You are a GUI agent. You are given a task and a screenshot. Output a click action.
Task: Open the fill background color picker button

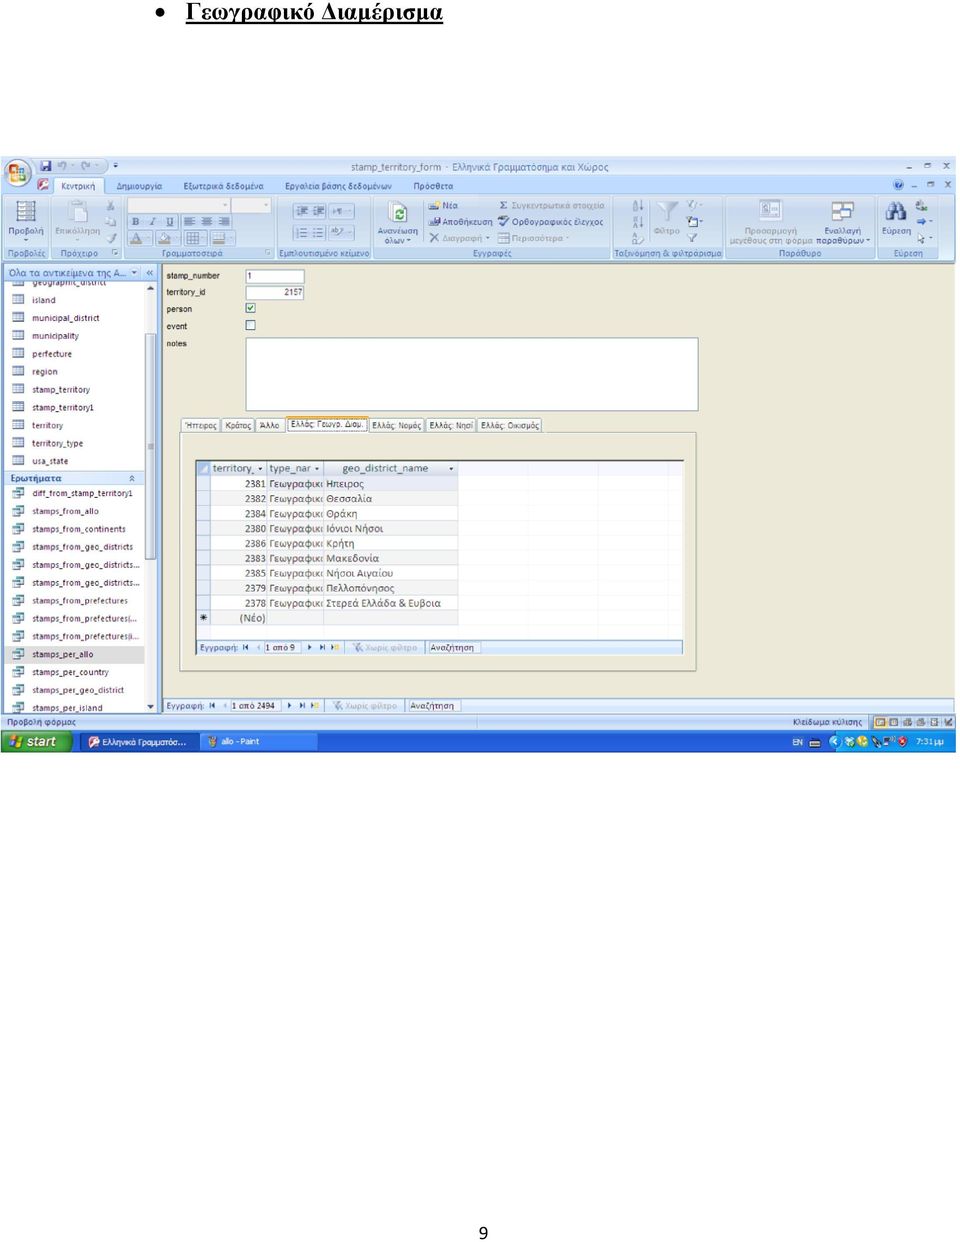point(168,238)
